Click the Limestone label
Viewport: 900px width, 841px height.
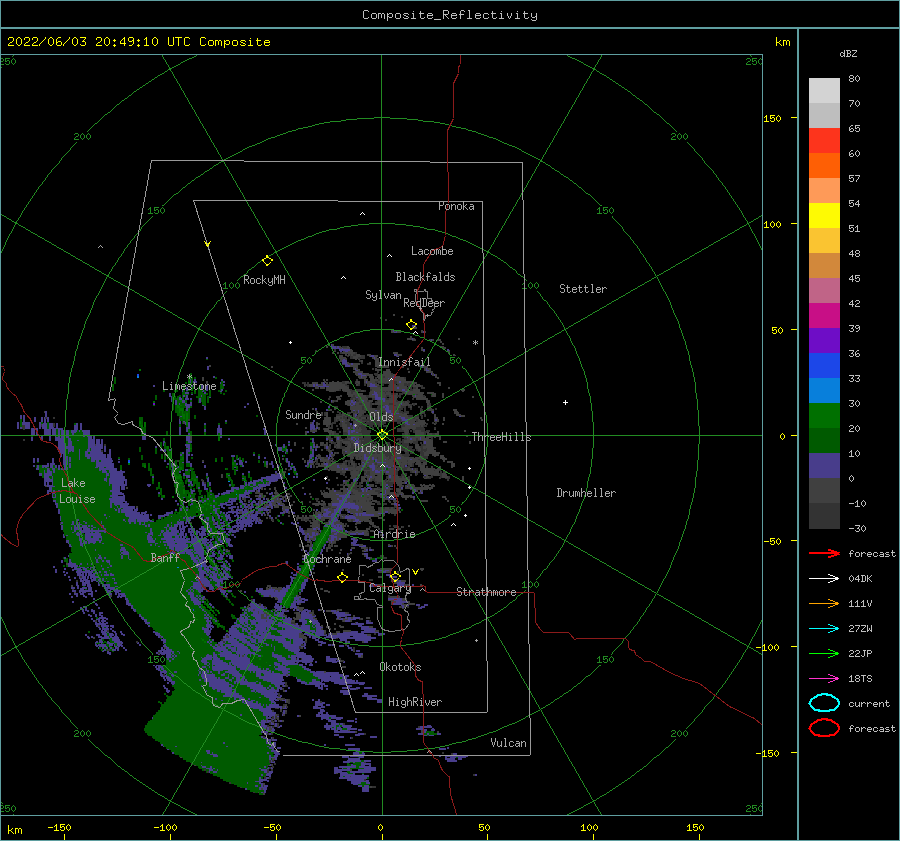click(x=189, y=386)
